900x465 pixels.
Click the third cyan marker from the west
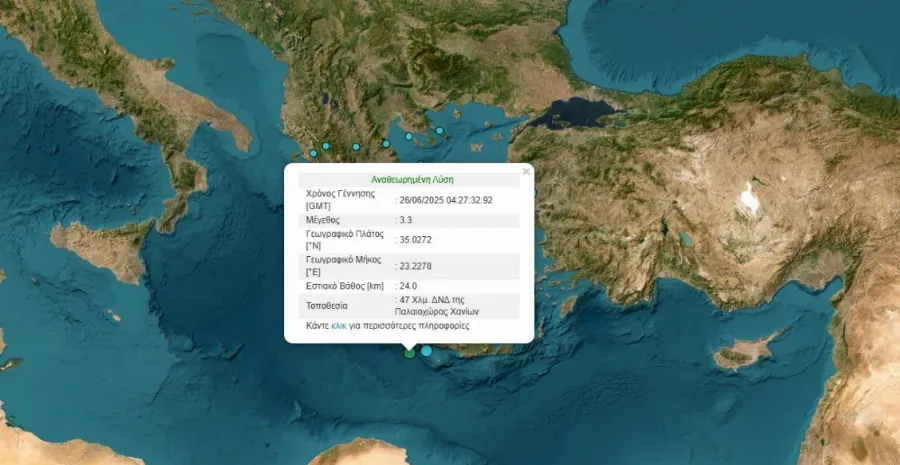[355, 146]
